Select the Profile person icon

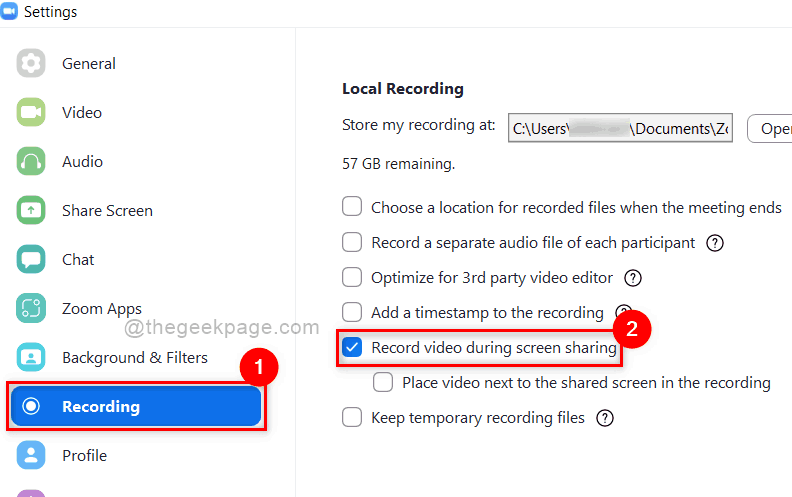(x=31, y=455)
